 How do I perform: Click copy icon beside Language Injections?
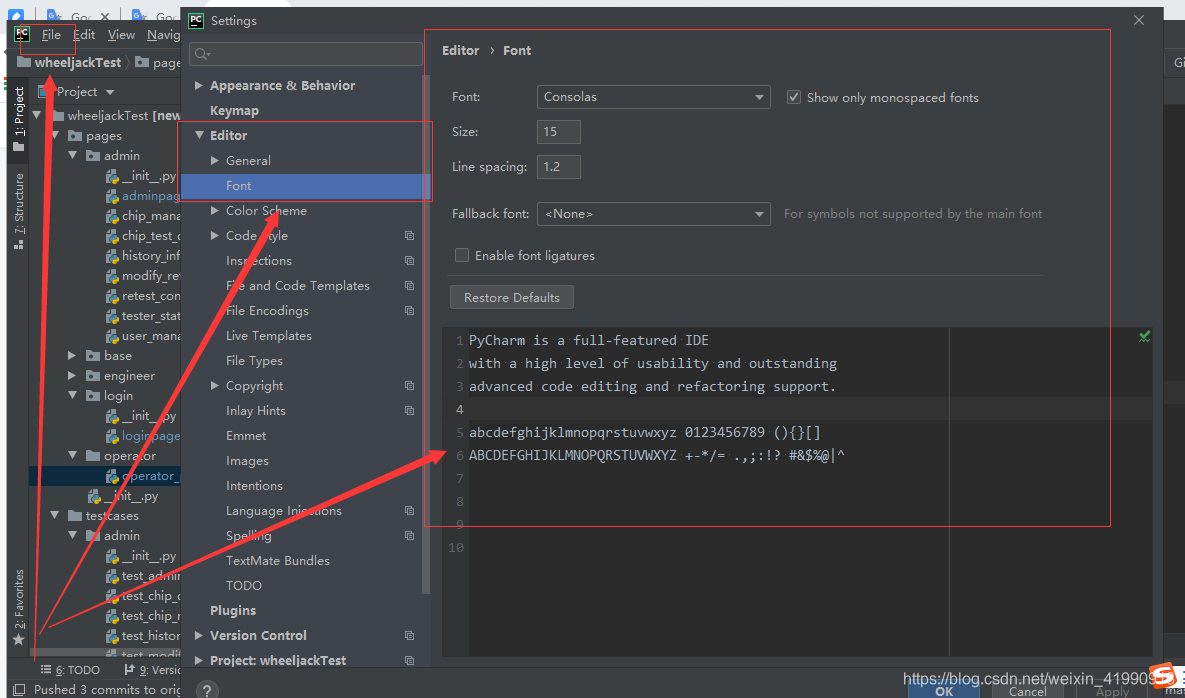click(409, 511)
